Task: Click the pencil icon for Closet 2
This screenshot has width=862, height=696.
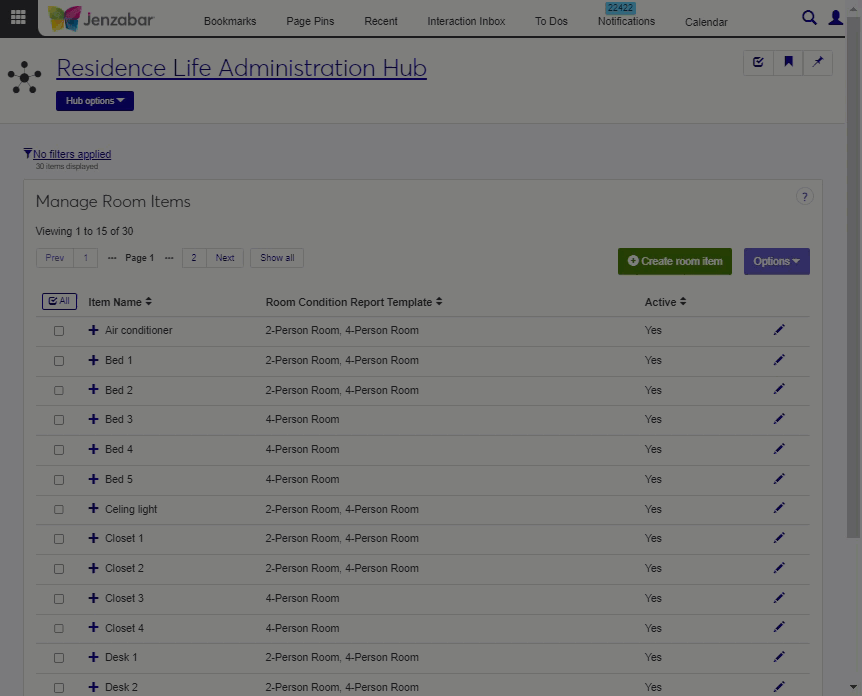Action: (x=779, y=568)
